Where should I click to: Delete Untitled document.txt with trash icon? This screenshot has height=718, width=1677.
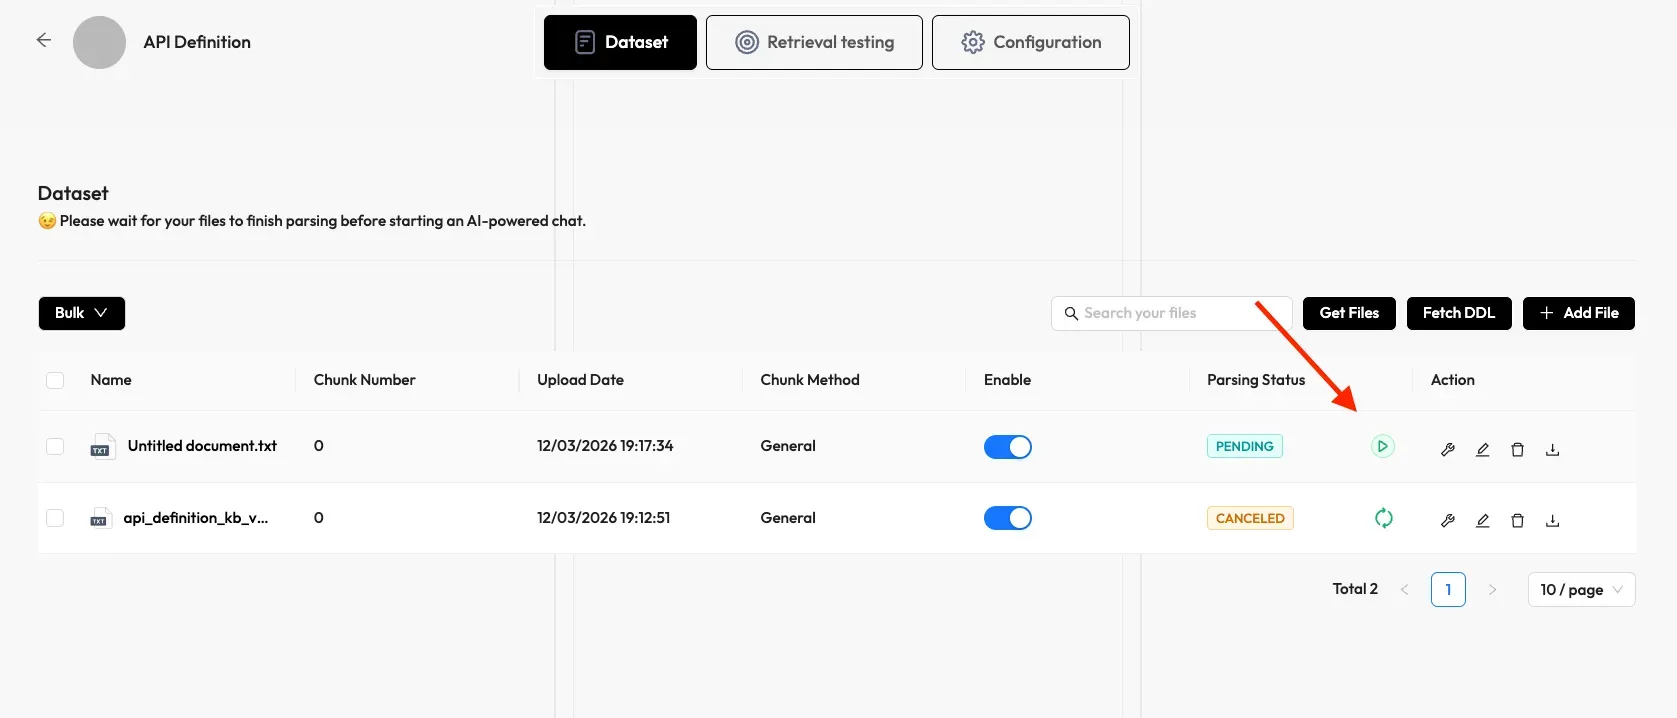click(x=1517, y=449)
